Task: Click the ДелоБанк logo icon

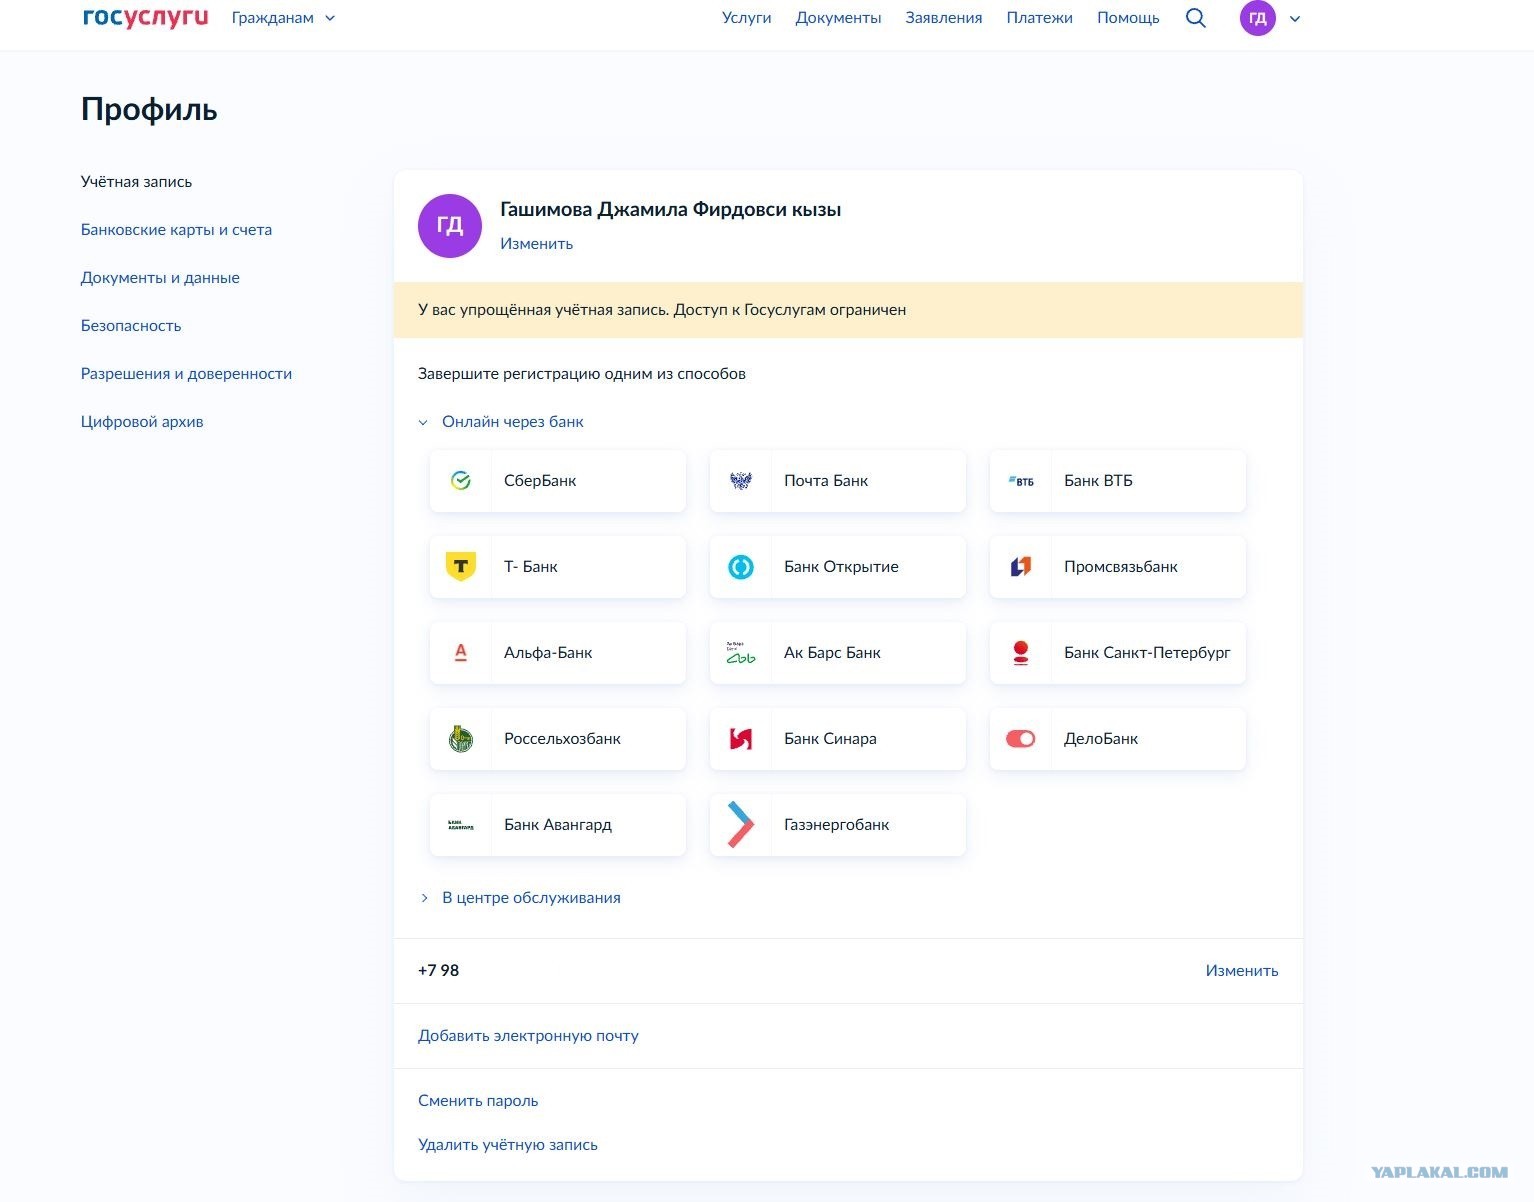Action: click(x=1021, y=739)
